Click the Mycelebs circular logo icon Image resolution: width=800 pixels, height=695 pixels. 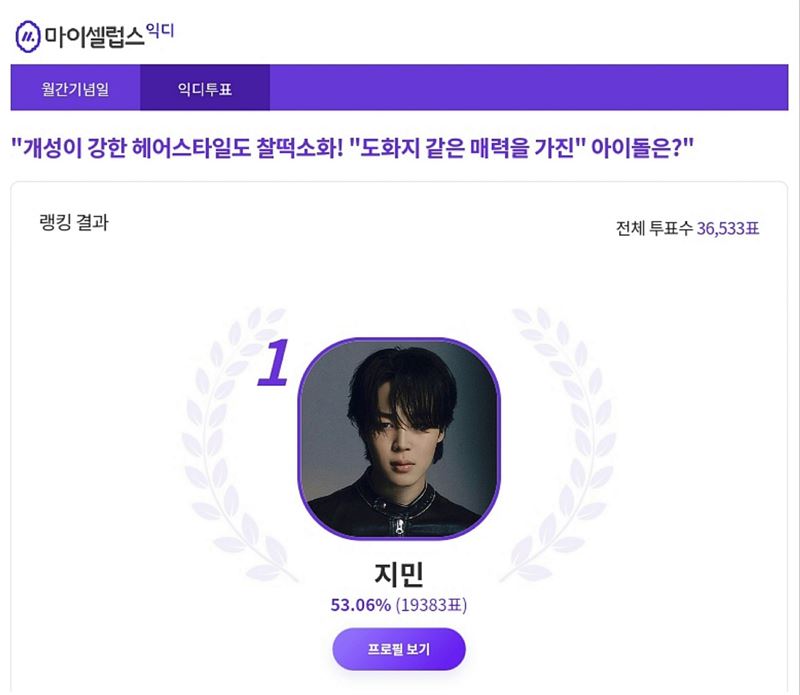28,37
